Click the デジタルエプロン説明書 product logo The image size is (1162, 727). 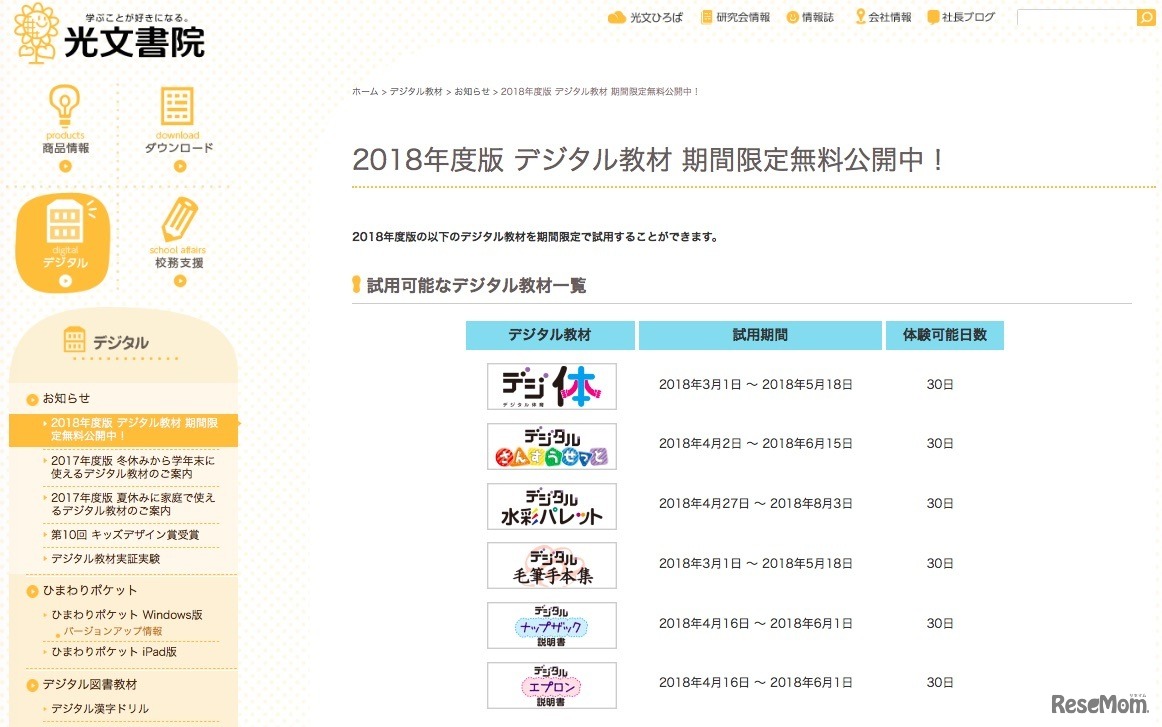[551, 685]
